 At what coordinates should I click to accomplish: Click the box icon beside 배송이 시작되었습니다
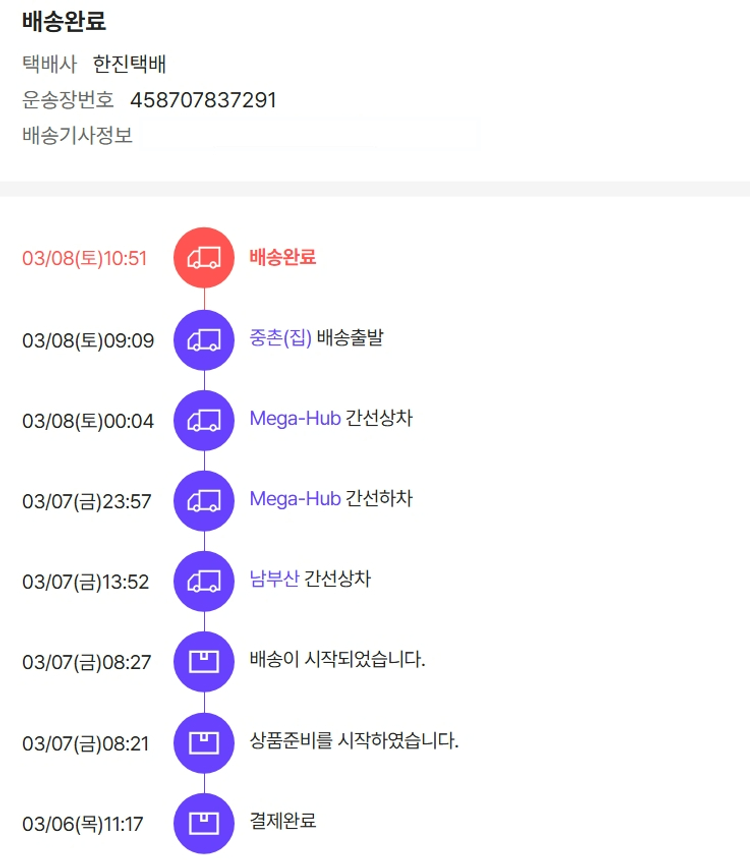[204, 661]
